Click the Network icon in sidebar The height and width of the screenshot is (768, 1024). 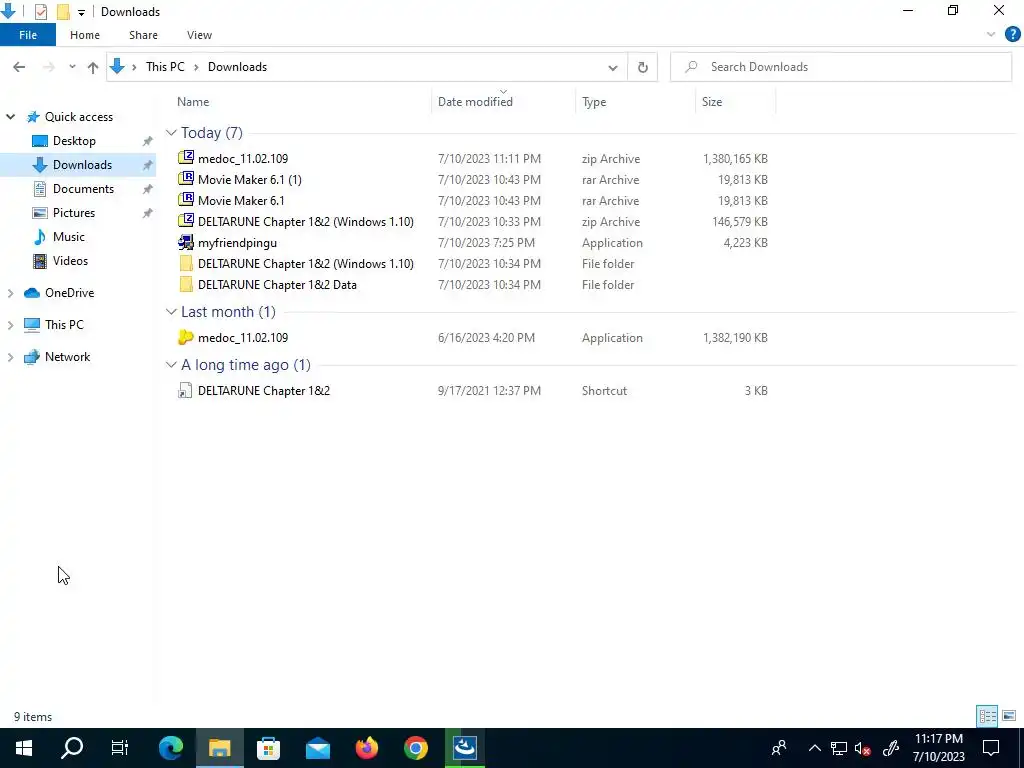click(x=31, y=357)
